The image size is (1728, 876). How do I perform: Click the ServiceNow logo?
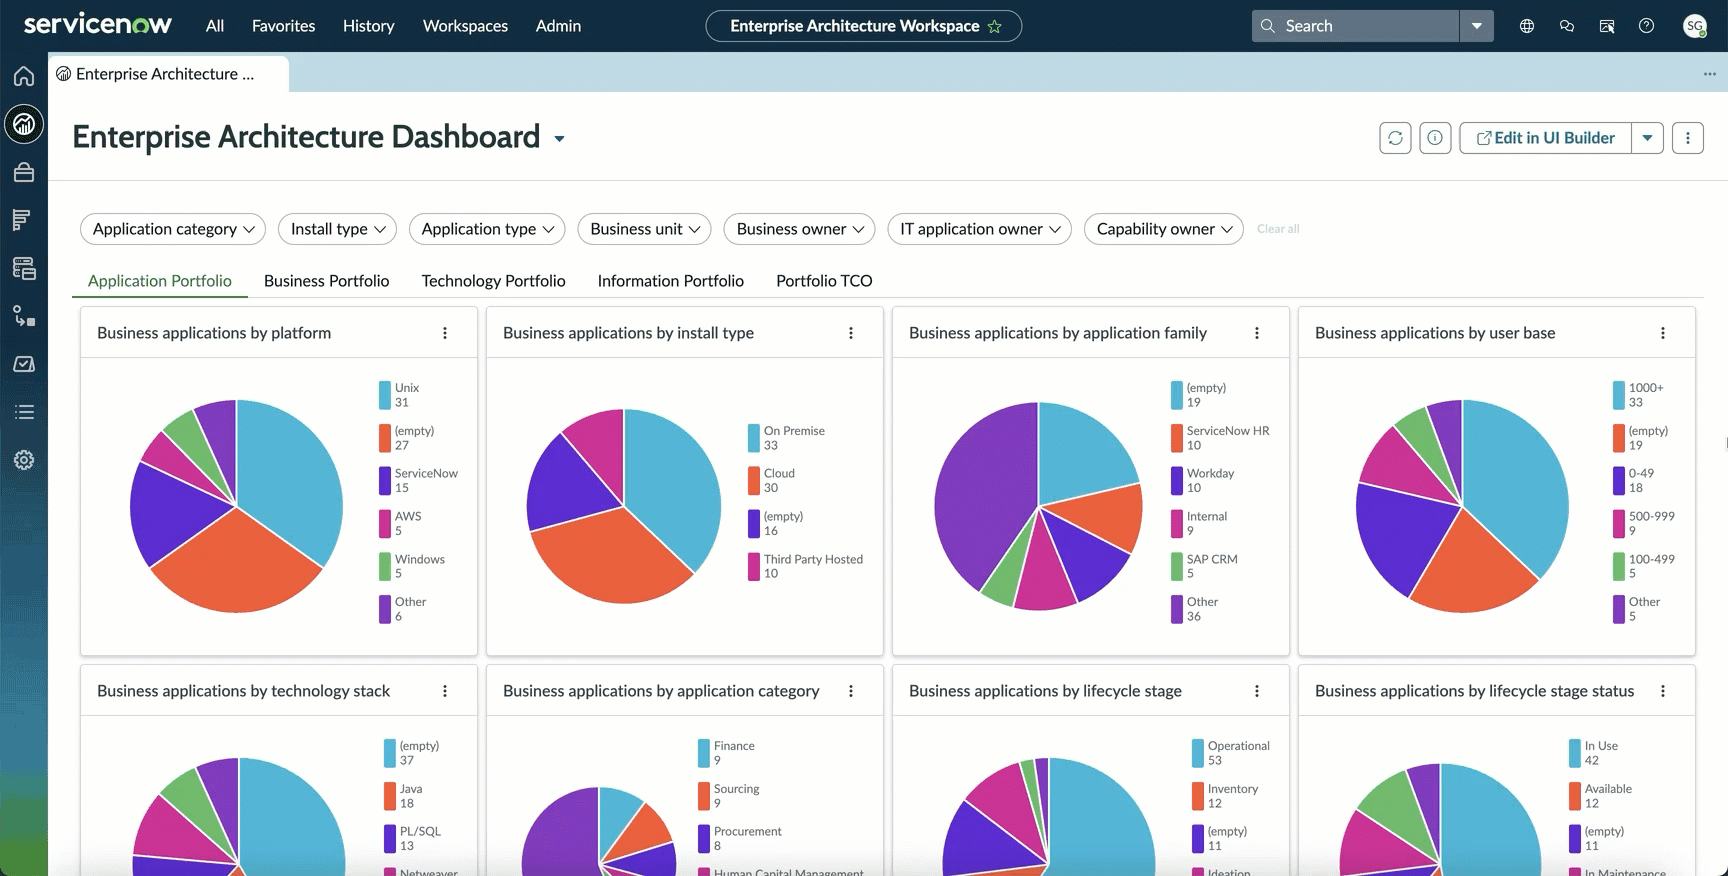(97, 25)
